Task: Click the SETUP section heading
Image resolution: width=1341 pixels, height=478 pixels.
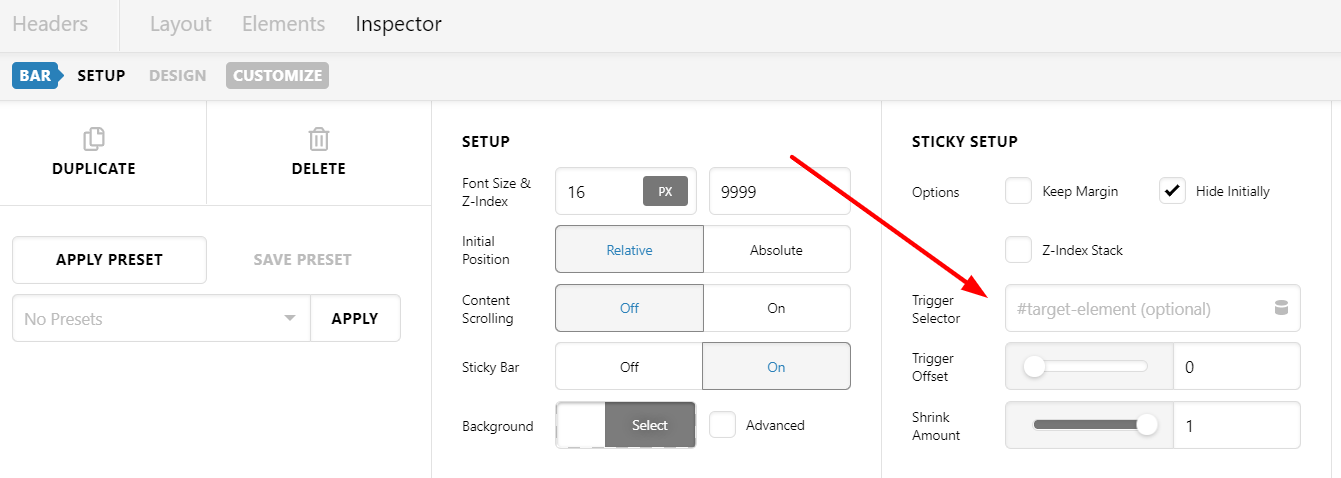Action: coord(486,142)
